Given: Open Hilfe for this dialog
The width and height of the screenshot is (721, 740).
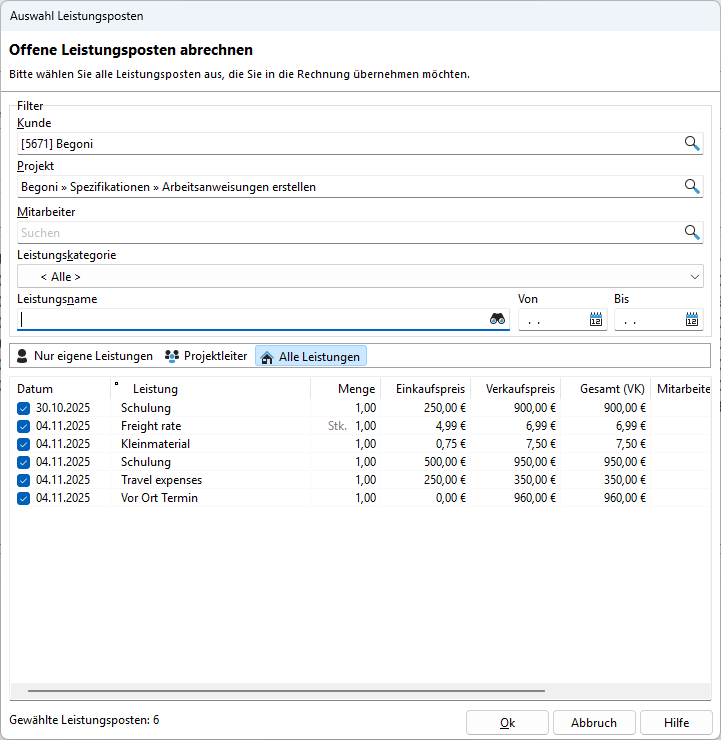Looking at the screenshot, I should [x=676, y=723].
